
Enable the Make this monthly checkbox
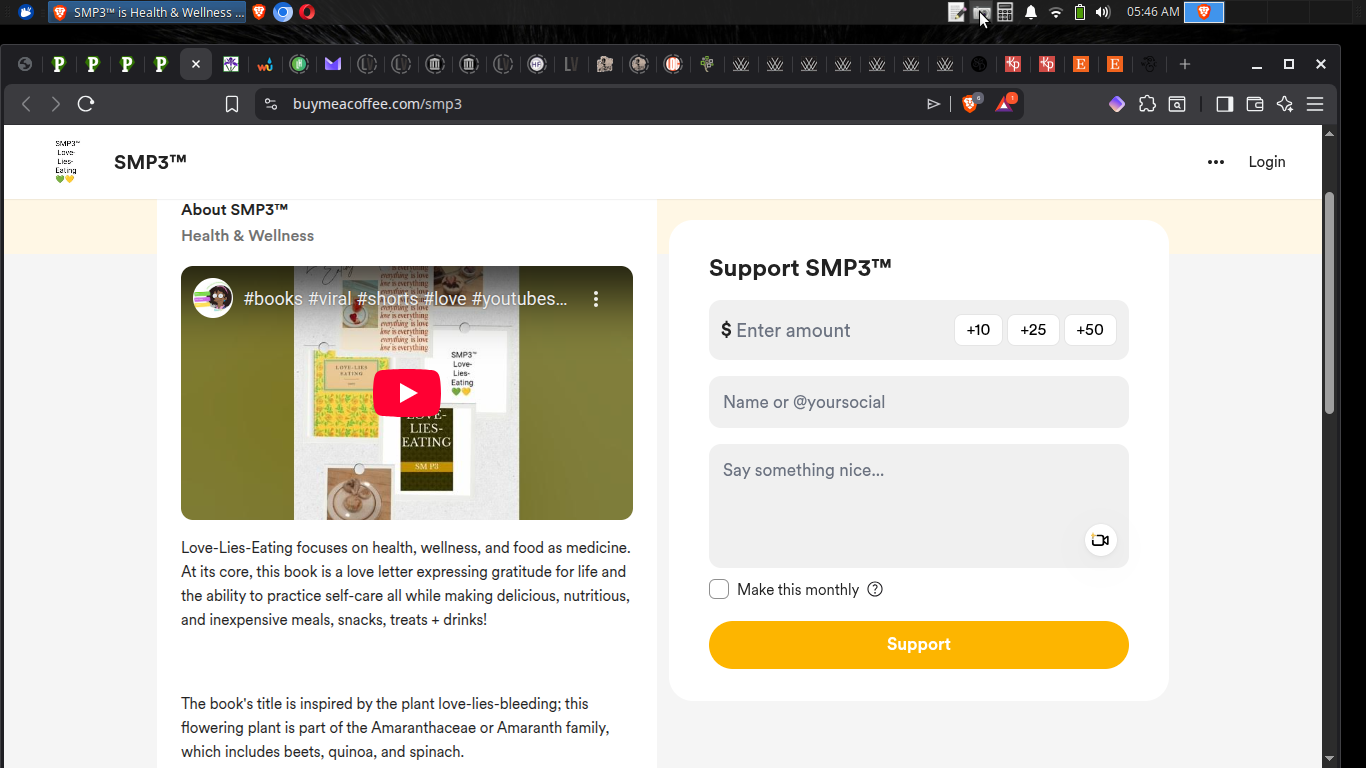click(719, 589)
